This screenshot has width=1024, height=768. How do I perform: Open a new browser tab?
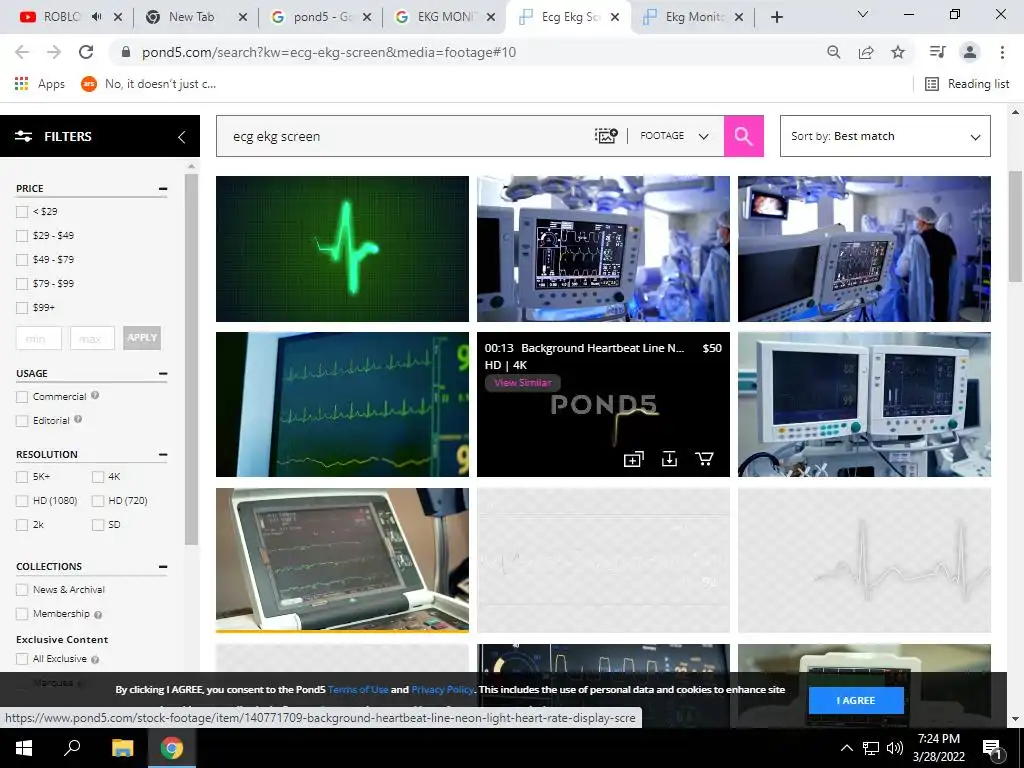pyautogui.click(x=776, y=18)
